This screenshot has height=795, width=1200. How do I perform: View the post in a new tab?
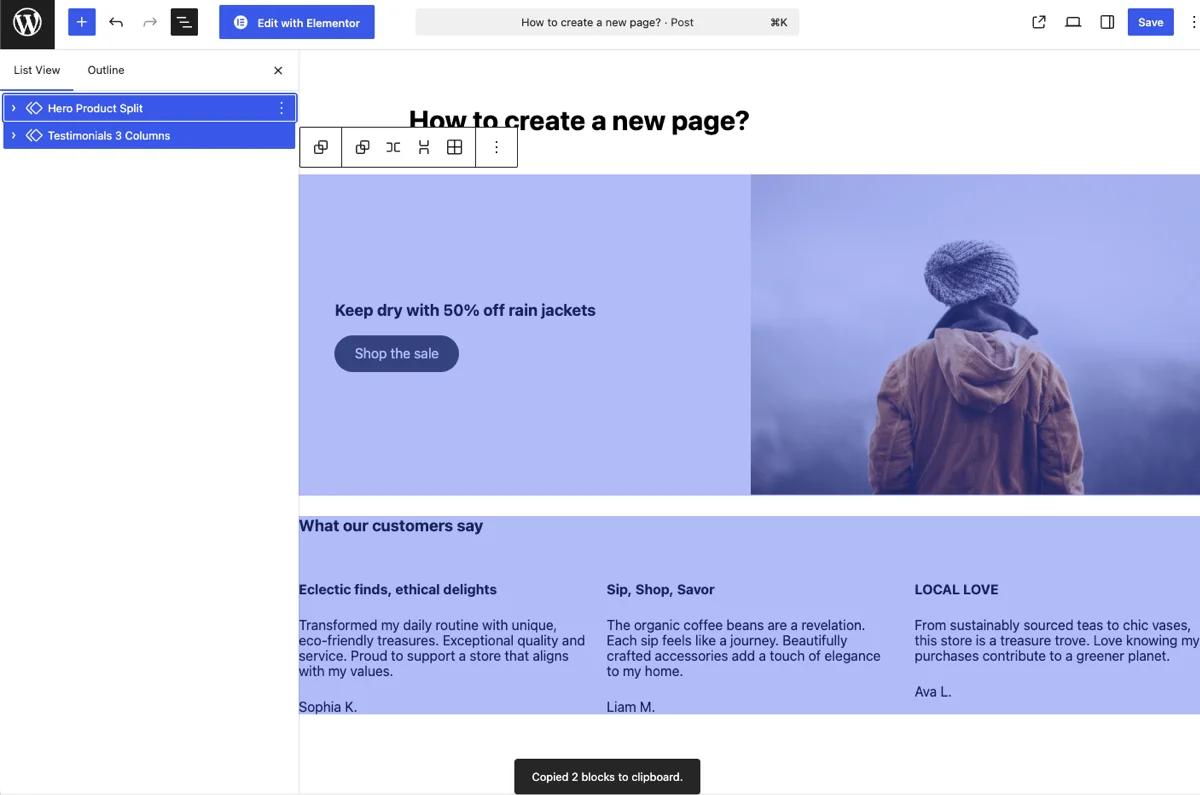[x=1039, y=22]
